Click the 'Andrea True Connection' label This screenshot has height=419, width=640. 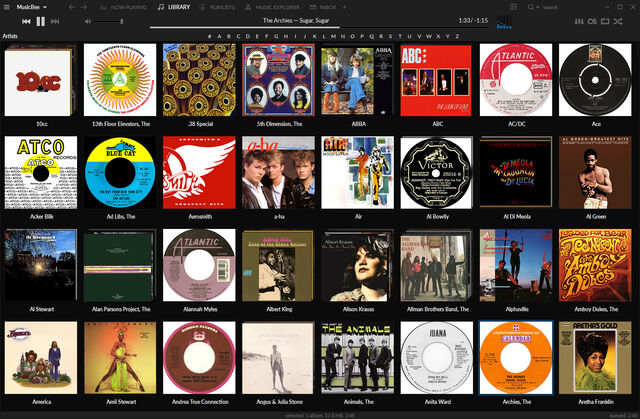point(200,402)
